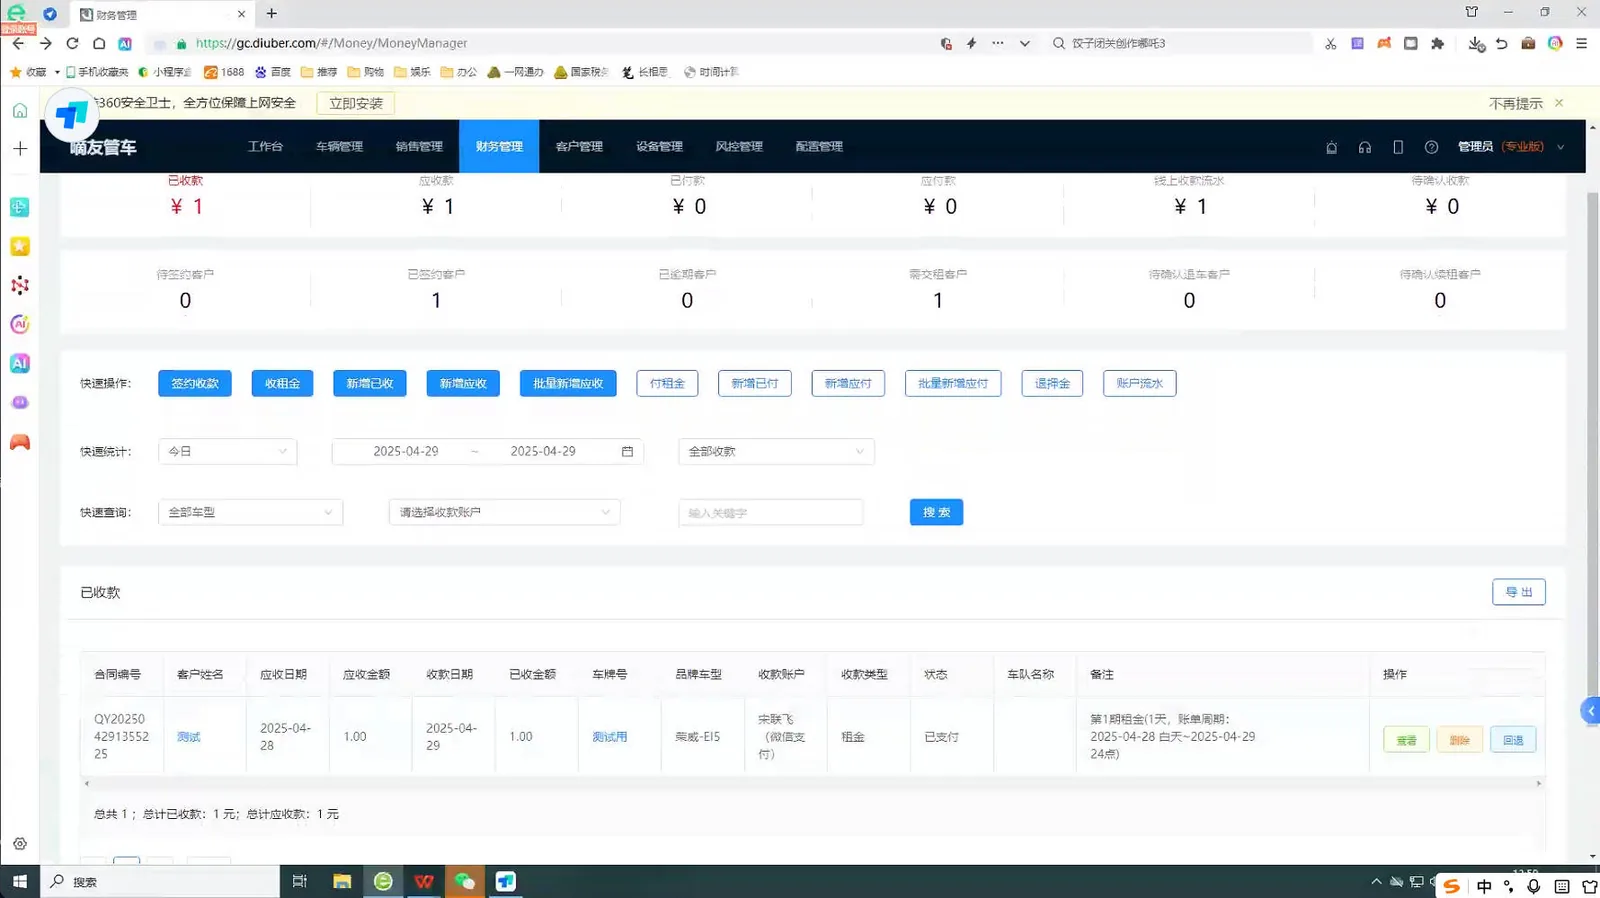The width and height of the screenshot is (1600, 898).
Task: Open the 全部车型 dropdown
Action: point(250,512)
